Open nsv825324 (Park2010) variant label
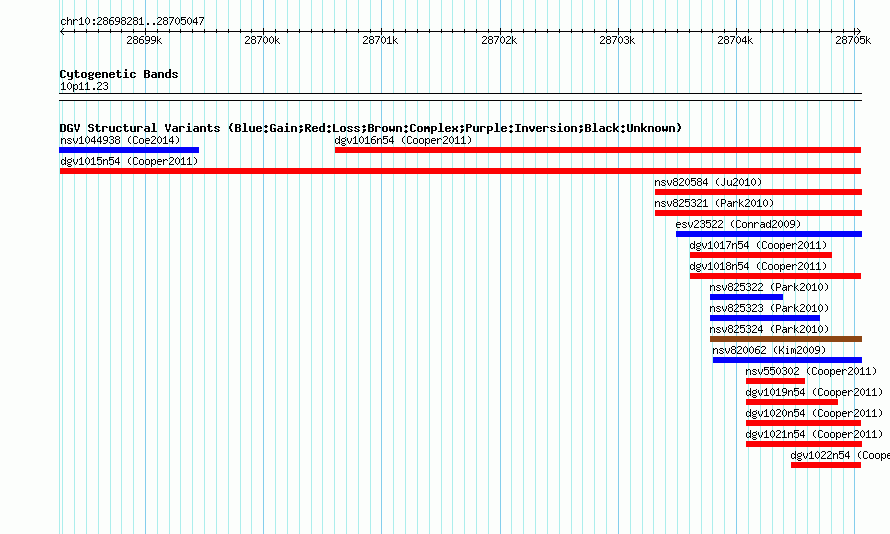This screenshot has height=534, width=890. coord(769,329)
